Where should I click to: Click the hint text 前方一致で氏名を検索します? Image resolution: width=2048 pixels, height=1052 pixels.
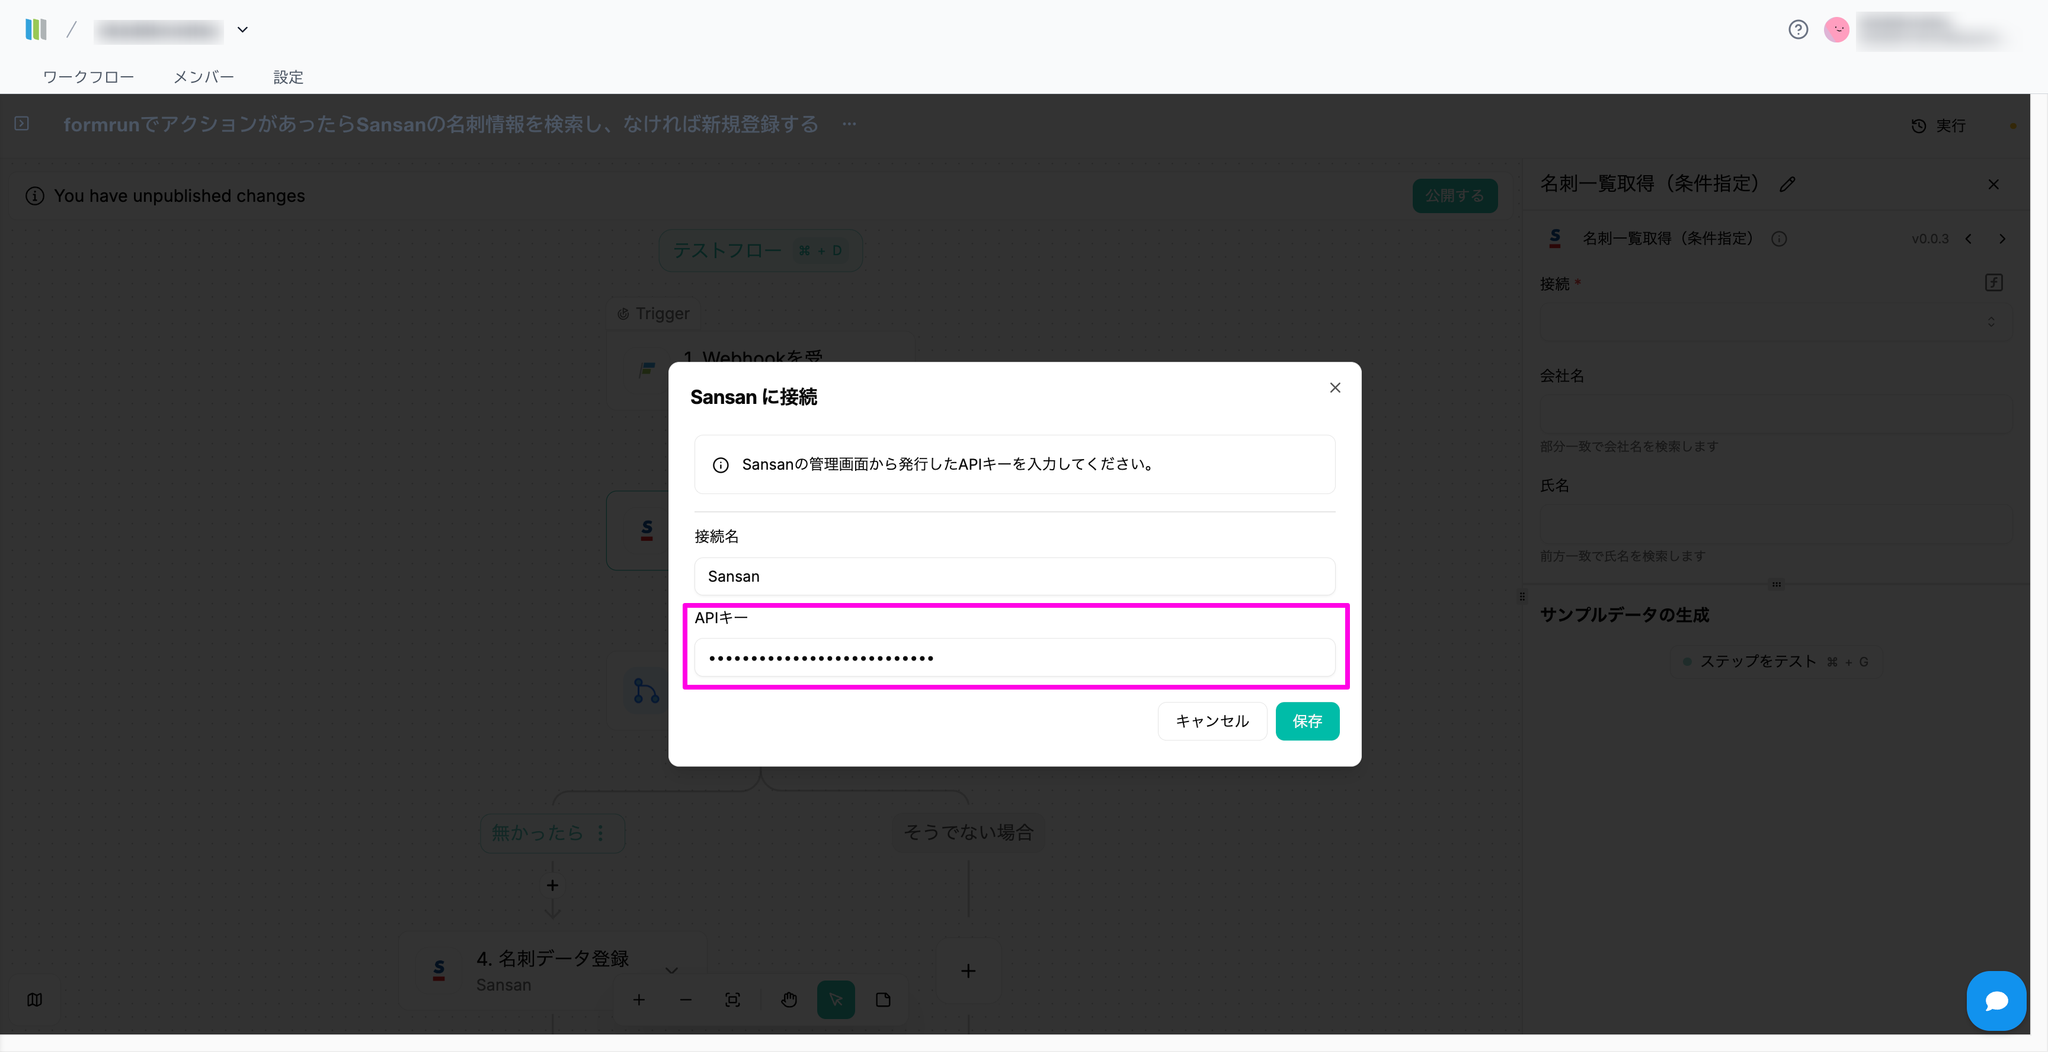coord(1623,556)
